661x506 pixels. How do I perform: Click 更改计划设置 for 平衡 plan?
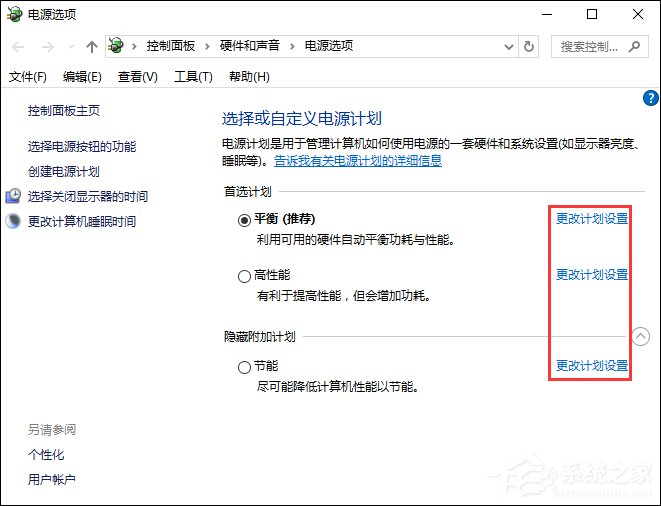point(592,219)
